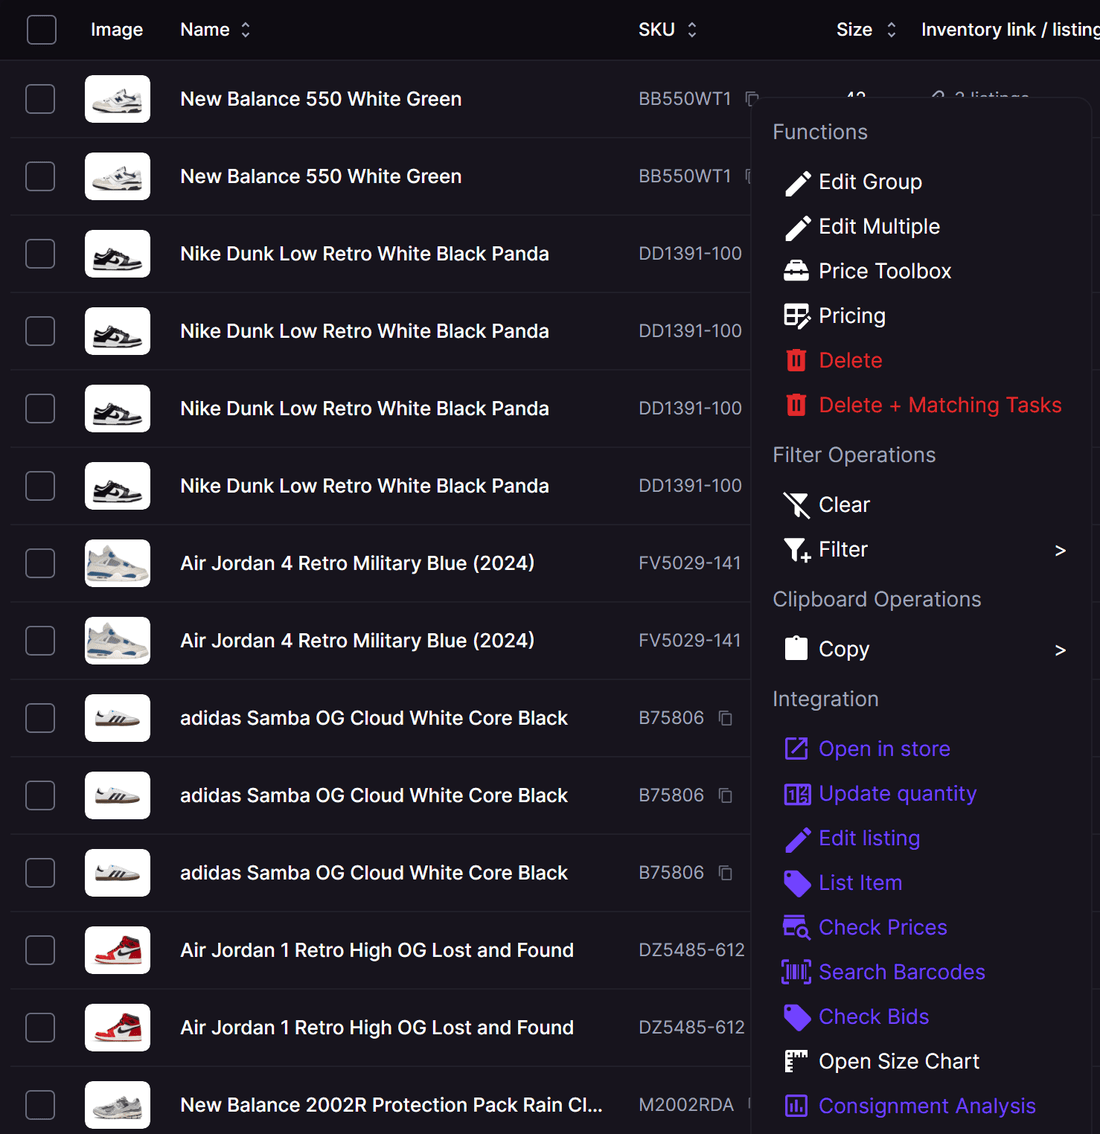Click the Update quantity counter icon
This screenshot has height=1134, width=1100.
[x=797, y=794]
